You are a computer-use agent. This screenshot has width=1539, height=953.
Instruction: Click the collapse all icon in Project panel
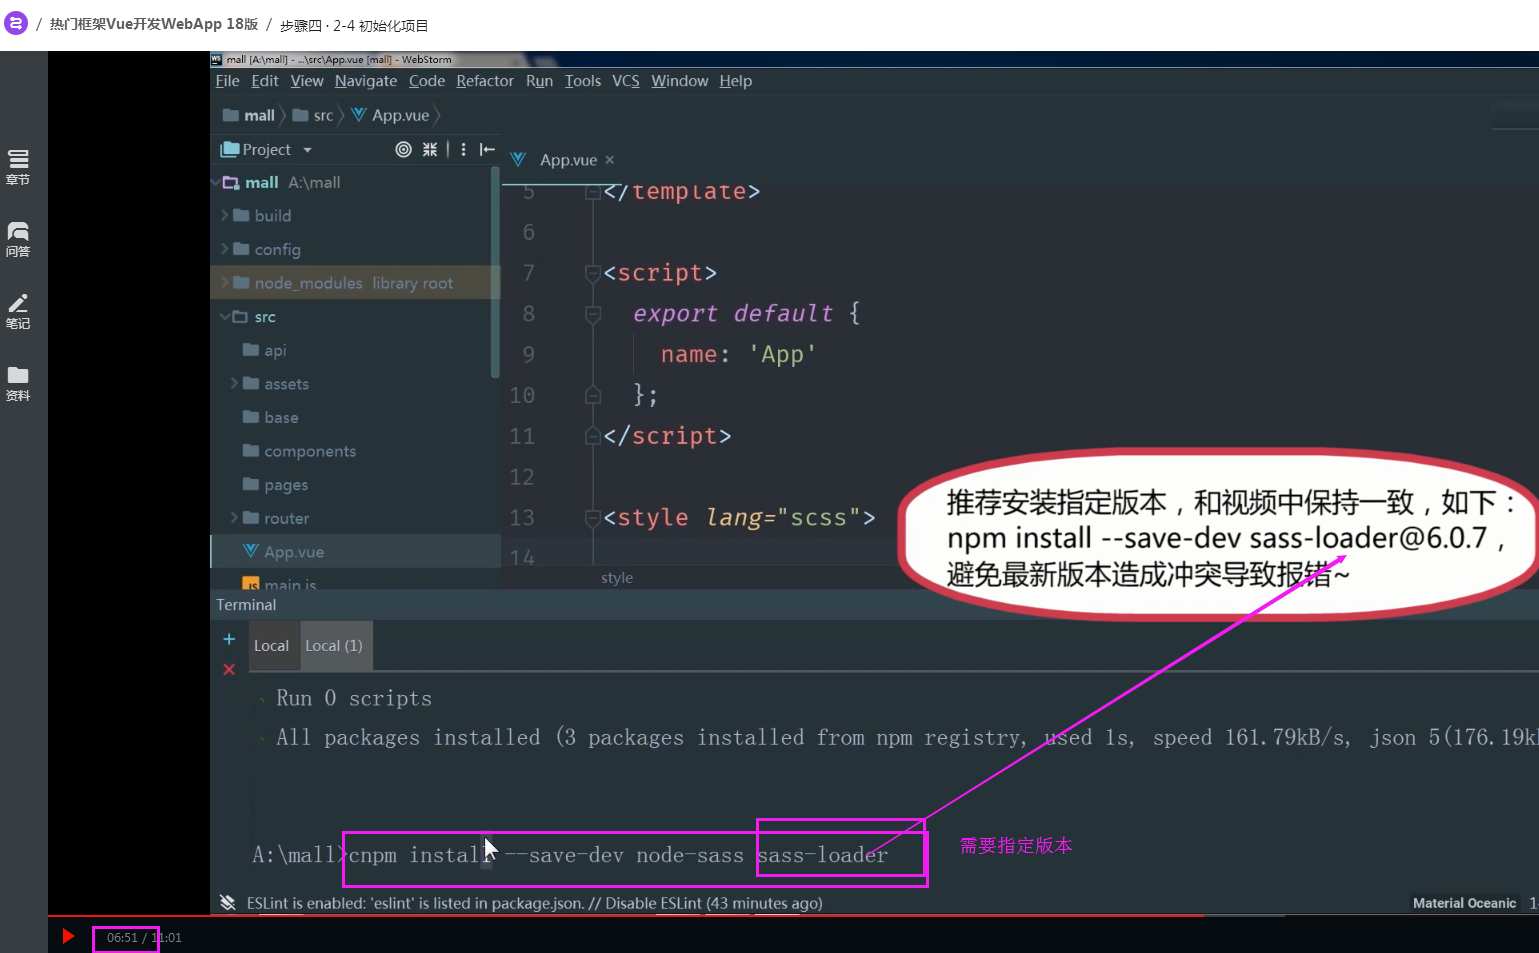point(430,149)
